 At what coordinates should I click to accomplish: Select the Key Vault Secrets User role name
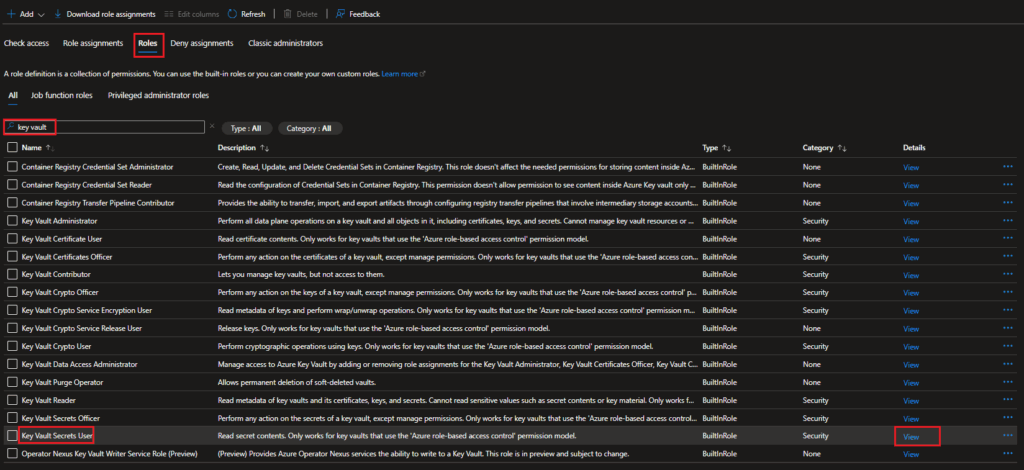(x=58, y=435)
